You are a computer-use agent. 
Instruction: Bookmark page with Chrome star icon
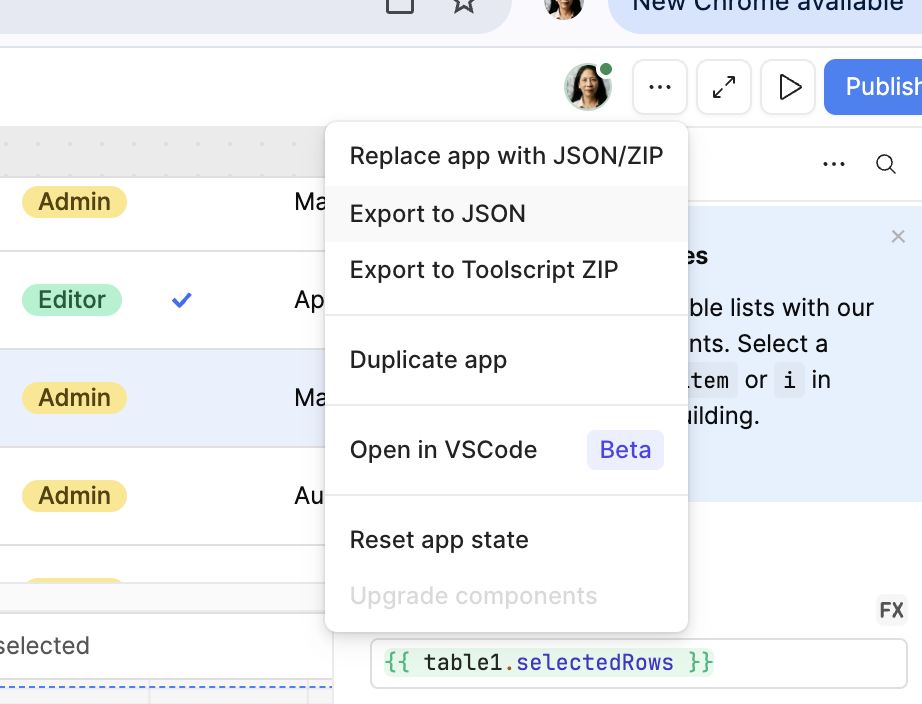(463, 5)
